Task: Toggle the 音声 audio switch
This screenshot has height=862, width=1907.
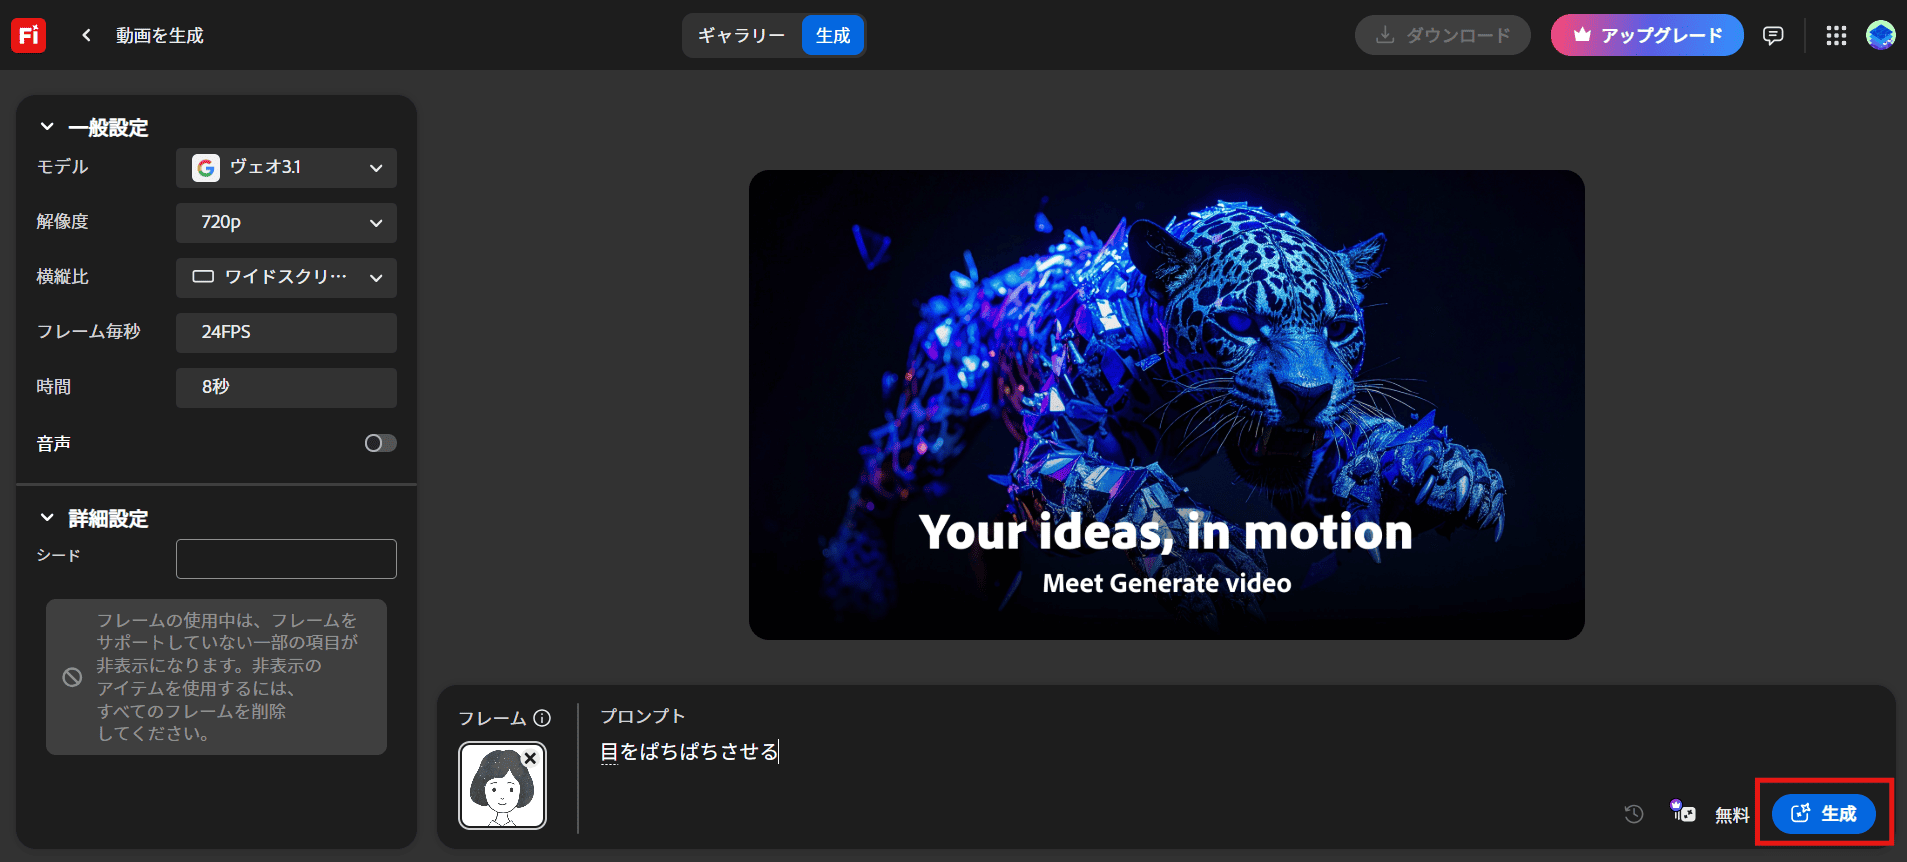Action: click(380, 443)
